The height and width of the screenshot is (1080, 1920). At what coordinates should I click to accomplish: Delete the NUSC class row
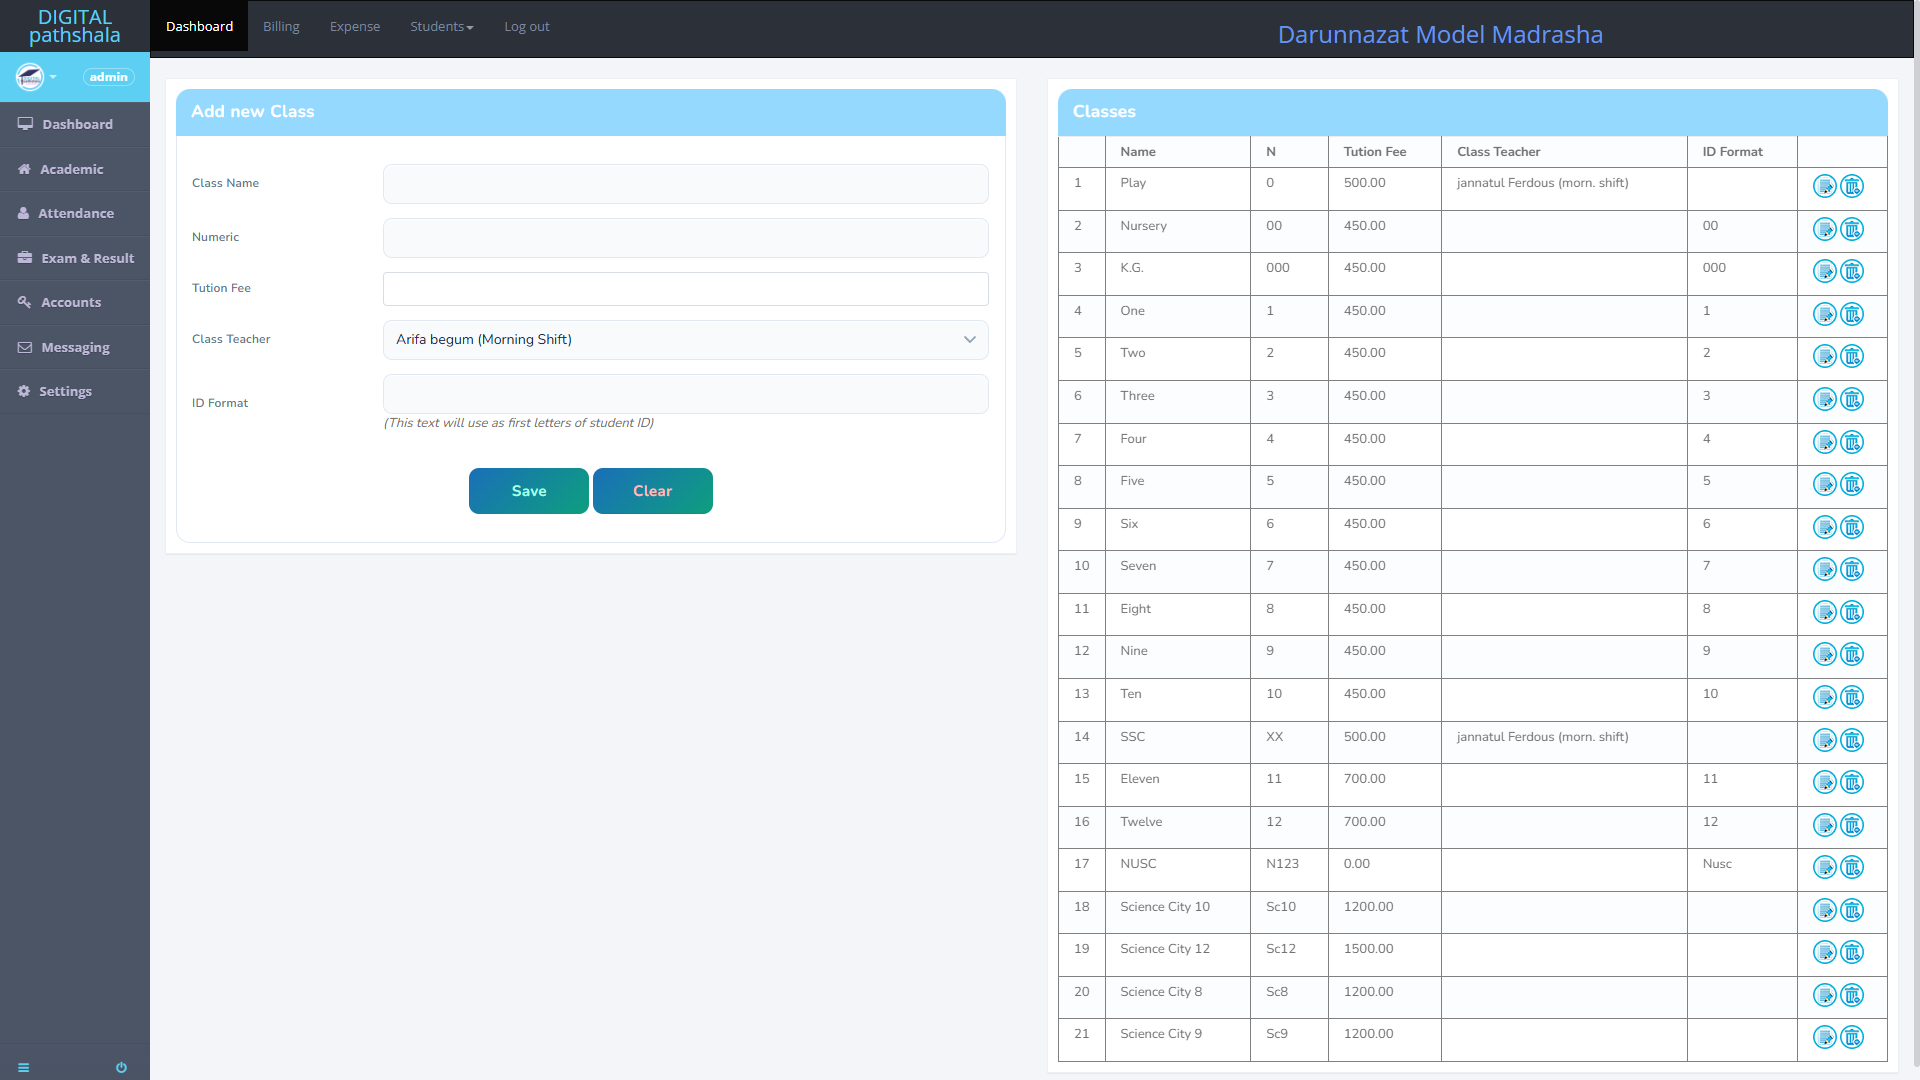click(1852, 868)
